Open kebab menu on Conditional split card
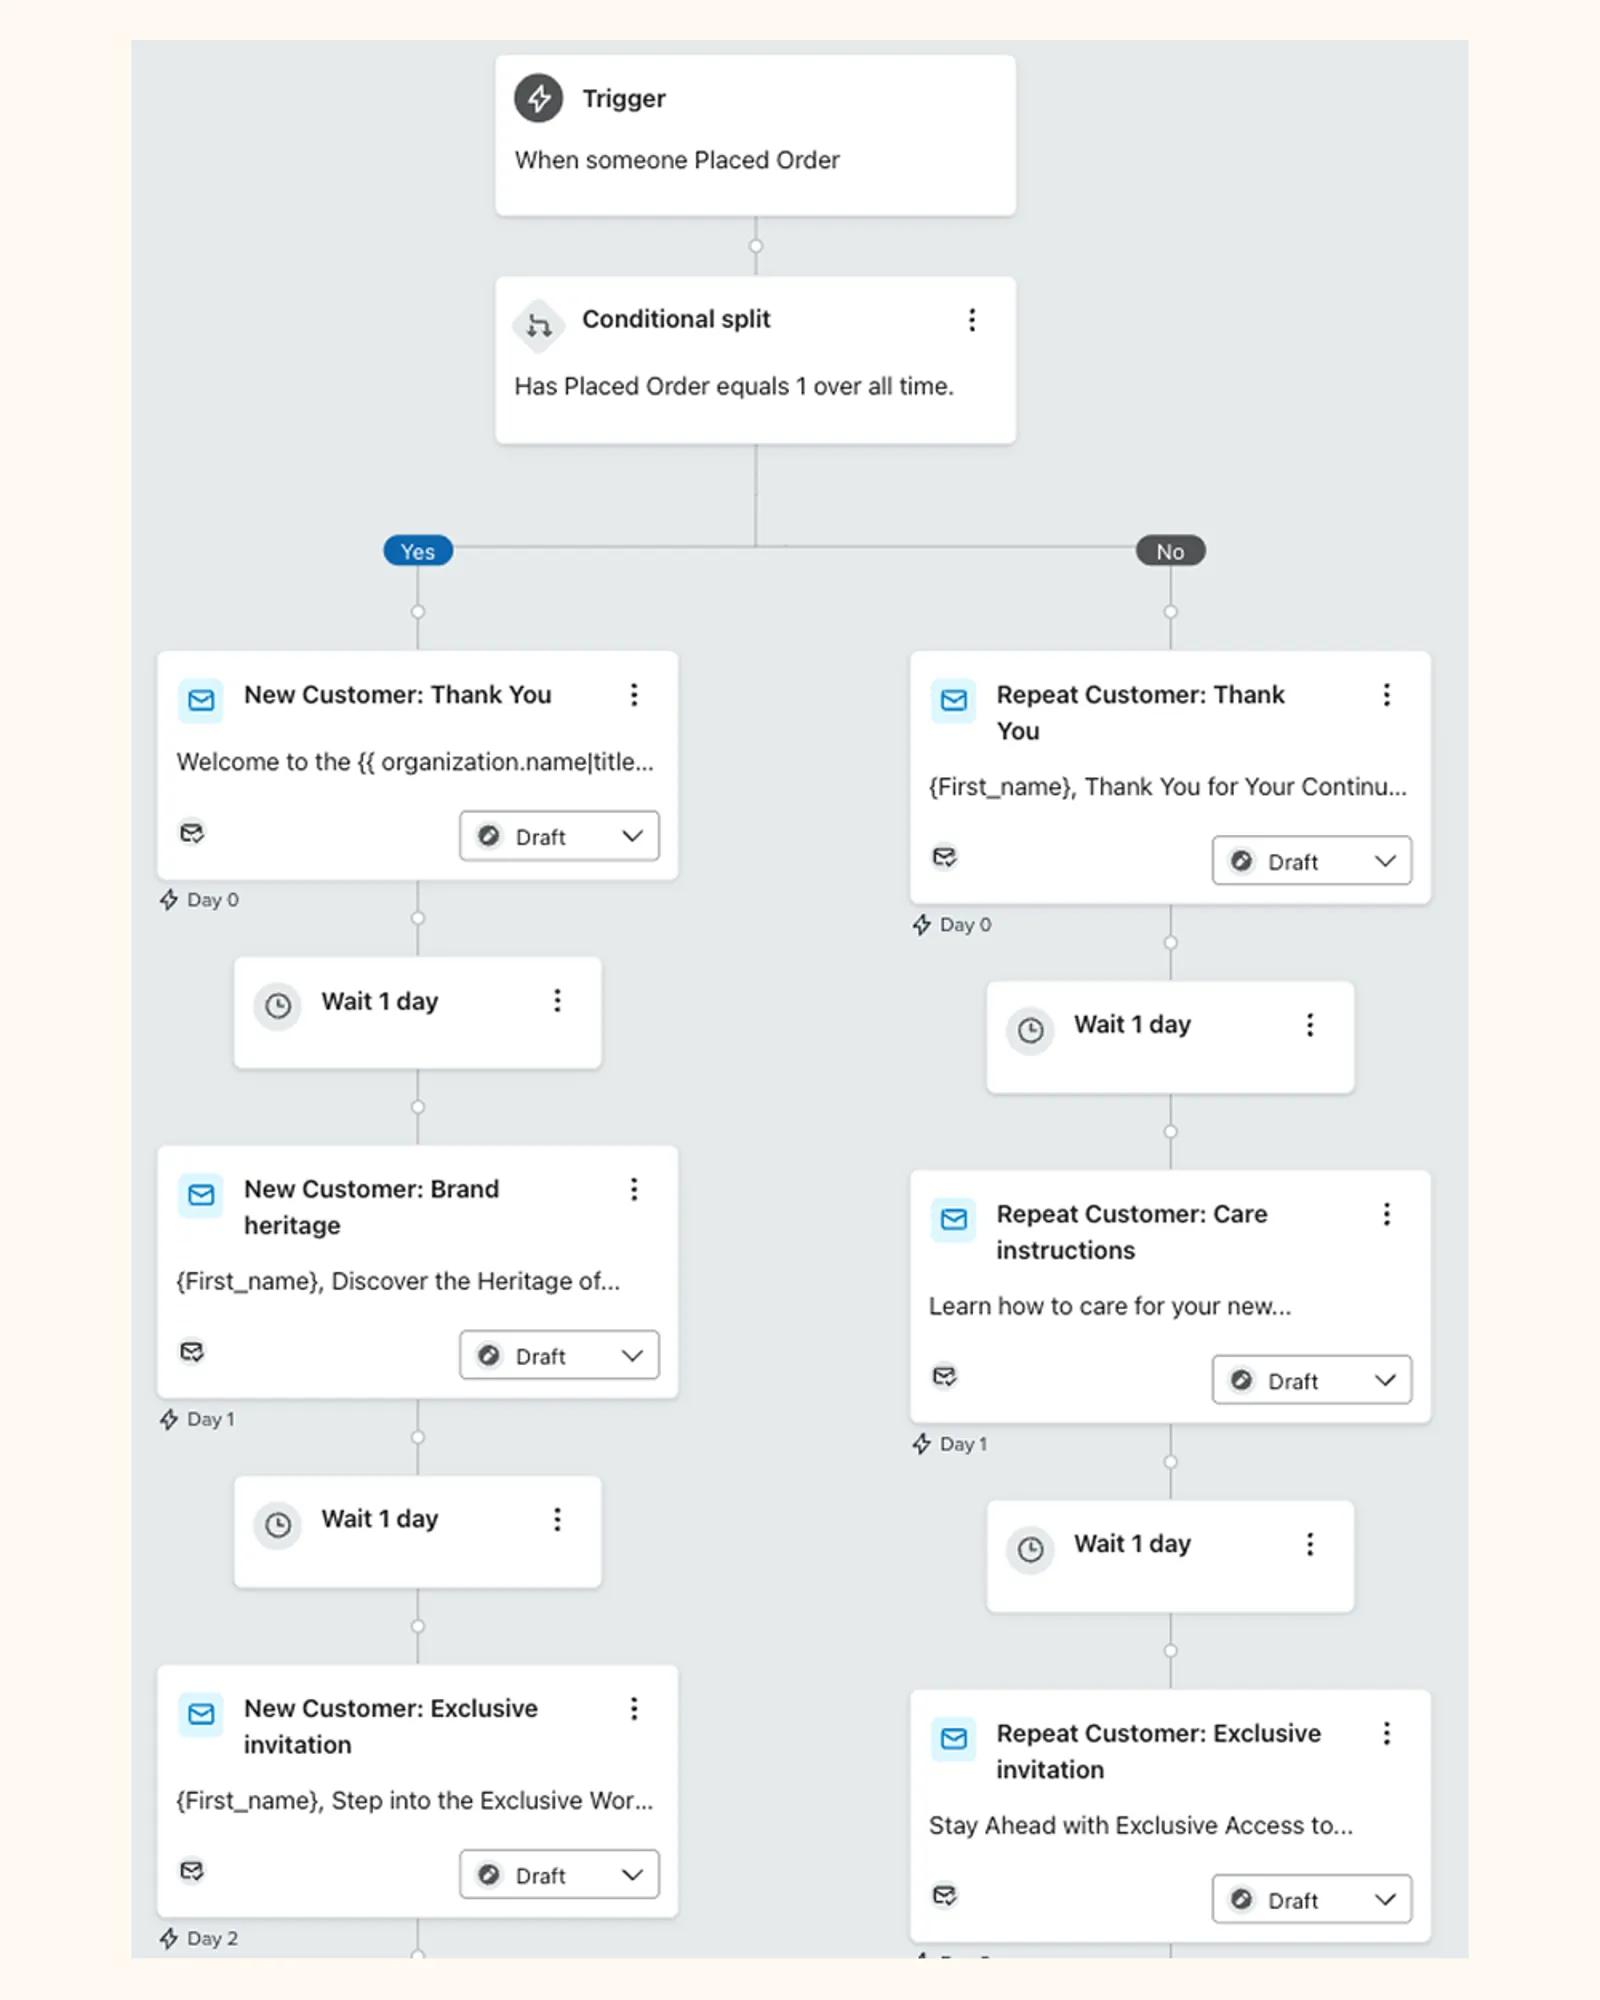Image resolution: width=1600 pixels, height=2000 pixels. pyautogui.click(x=971, y=320)
